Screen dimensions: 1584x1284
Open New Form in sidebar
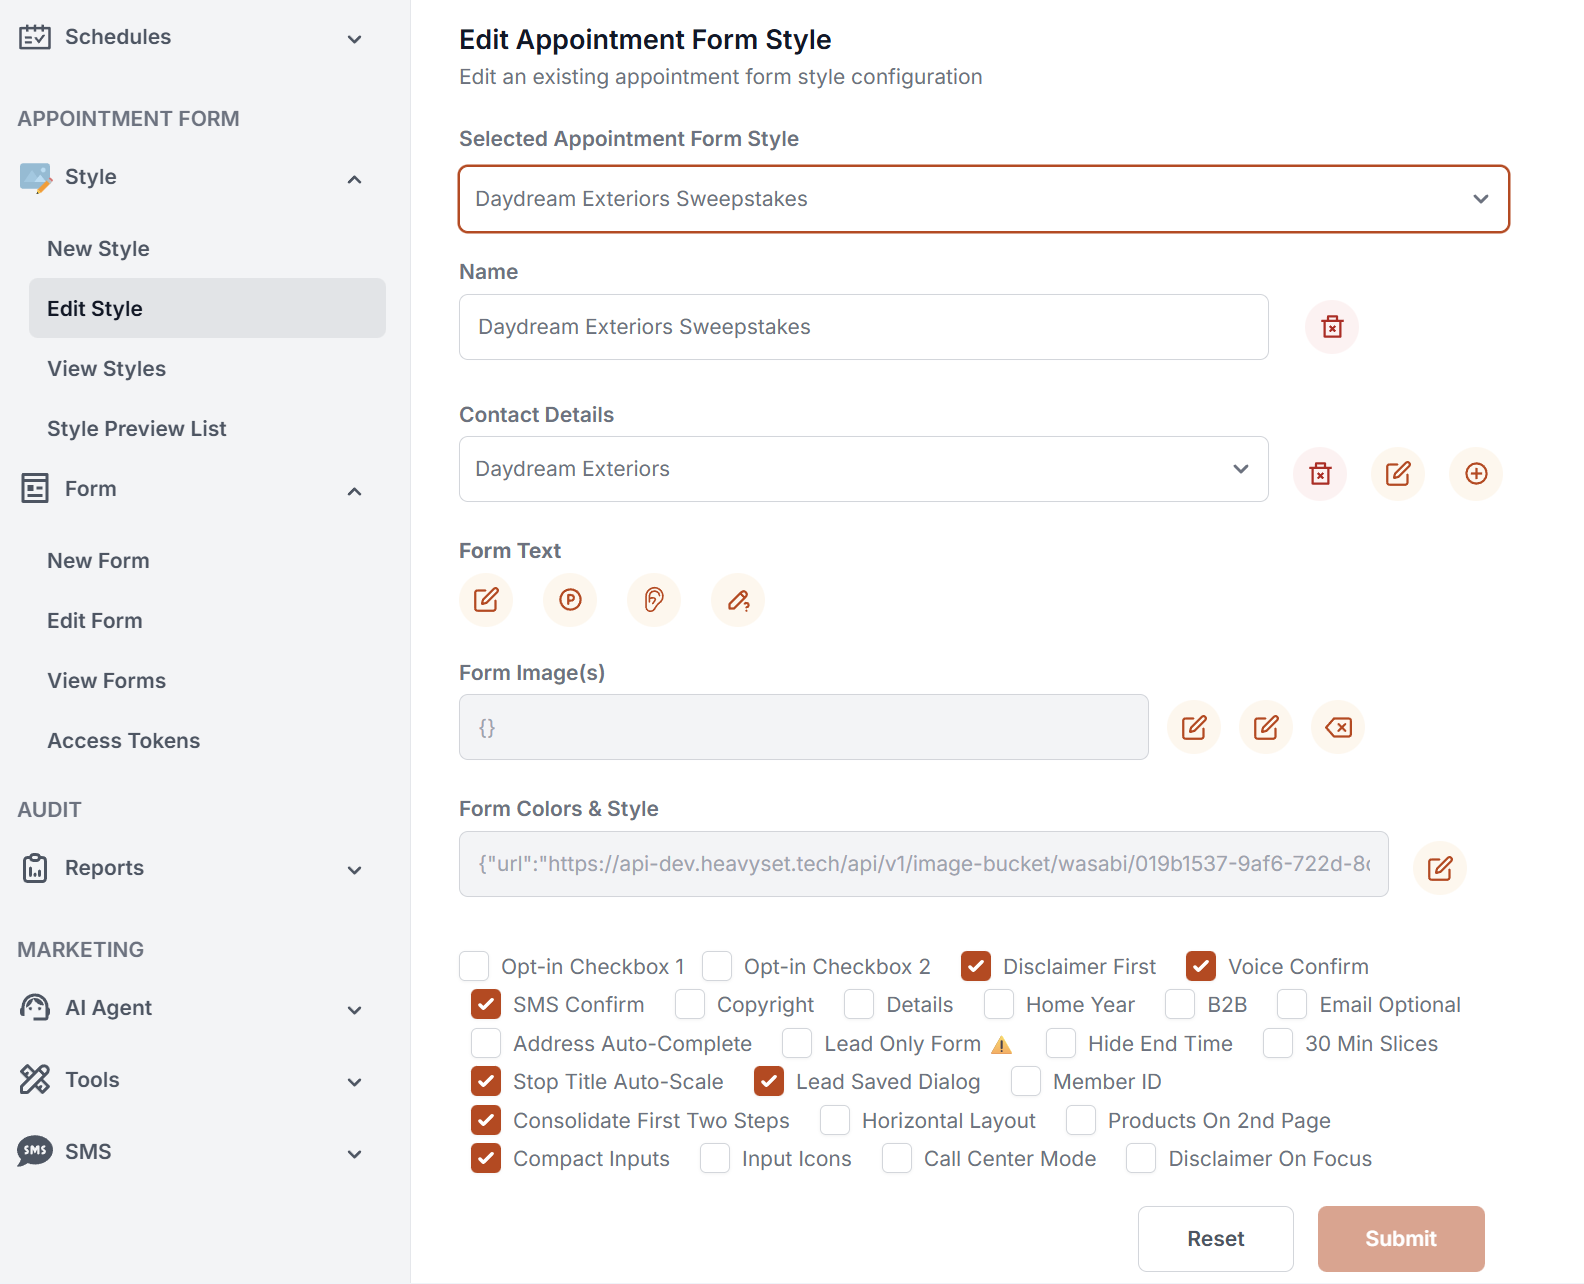coord(207,560)
